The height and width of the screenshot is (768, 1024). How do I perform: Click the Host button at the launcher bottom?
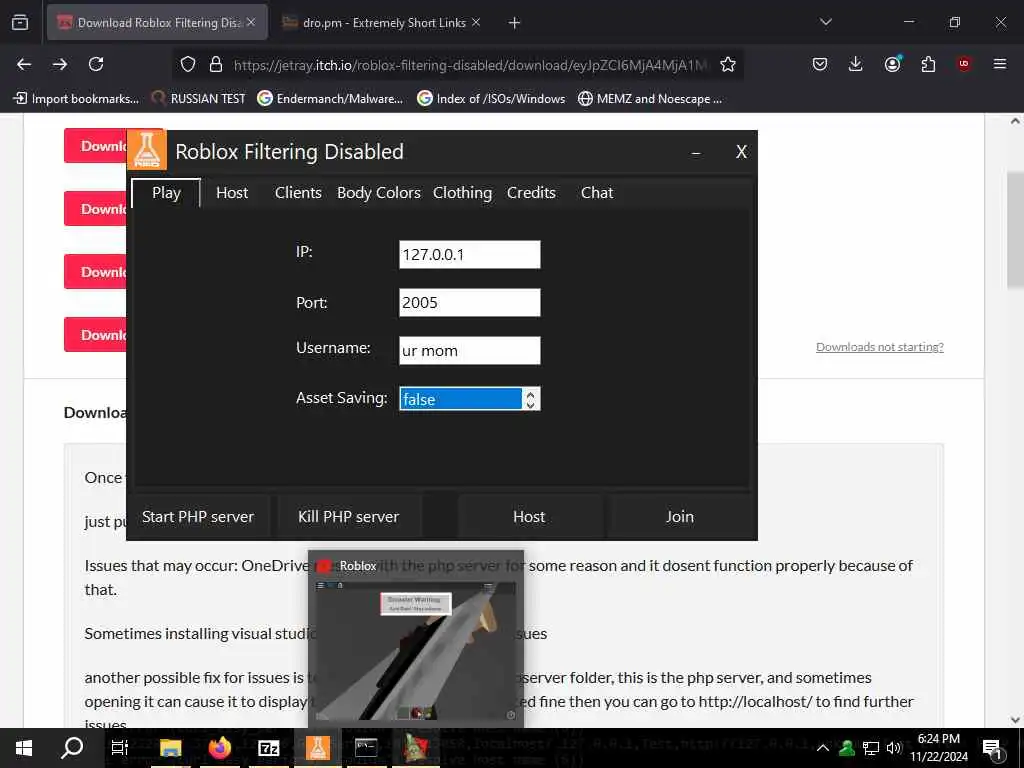(x=529, y=517)
